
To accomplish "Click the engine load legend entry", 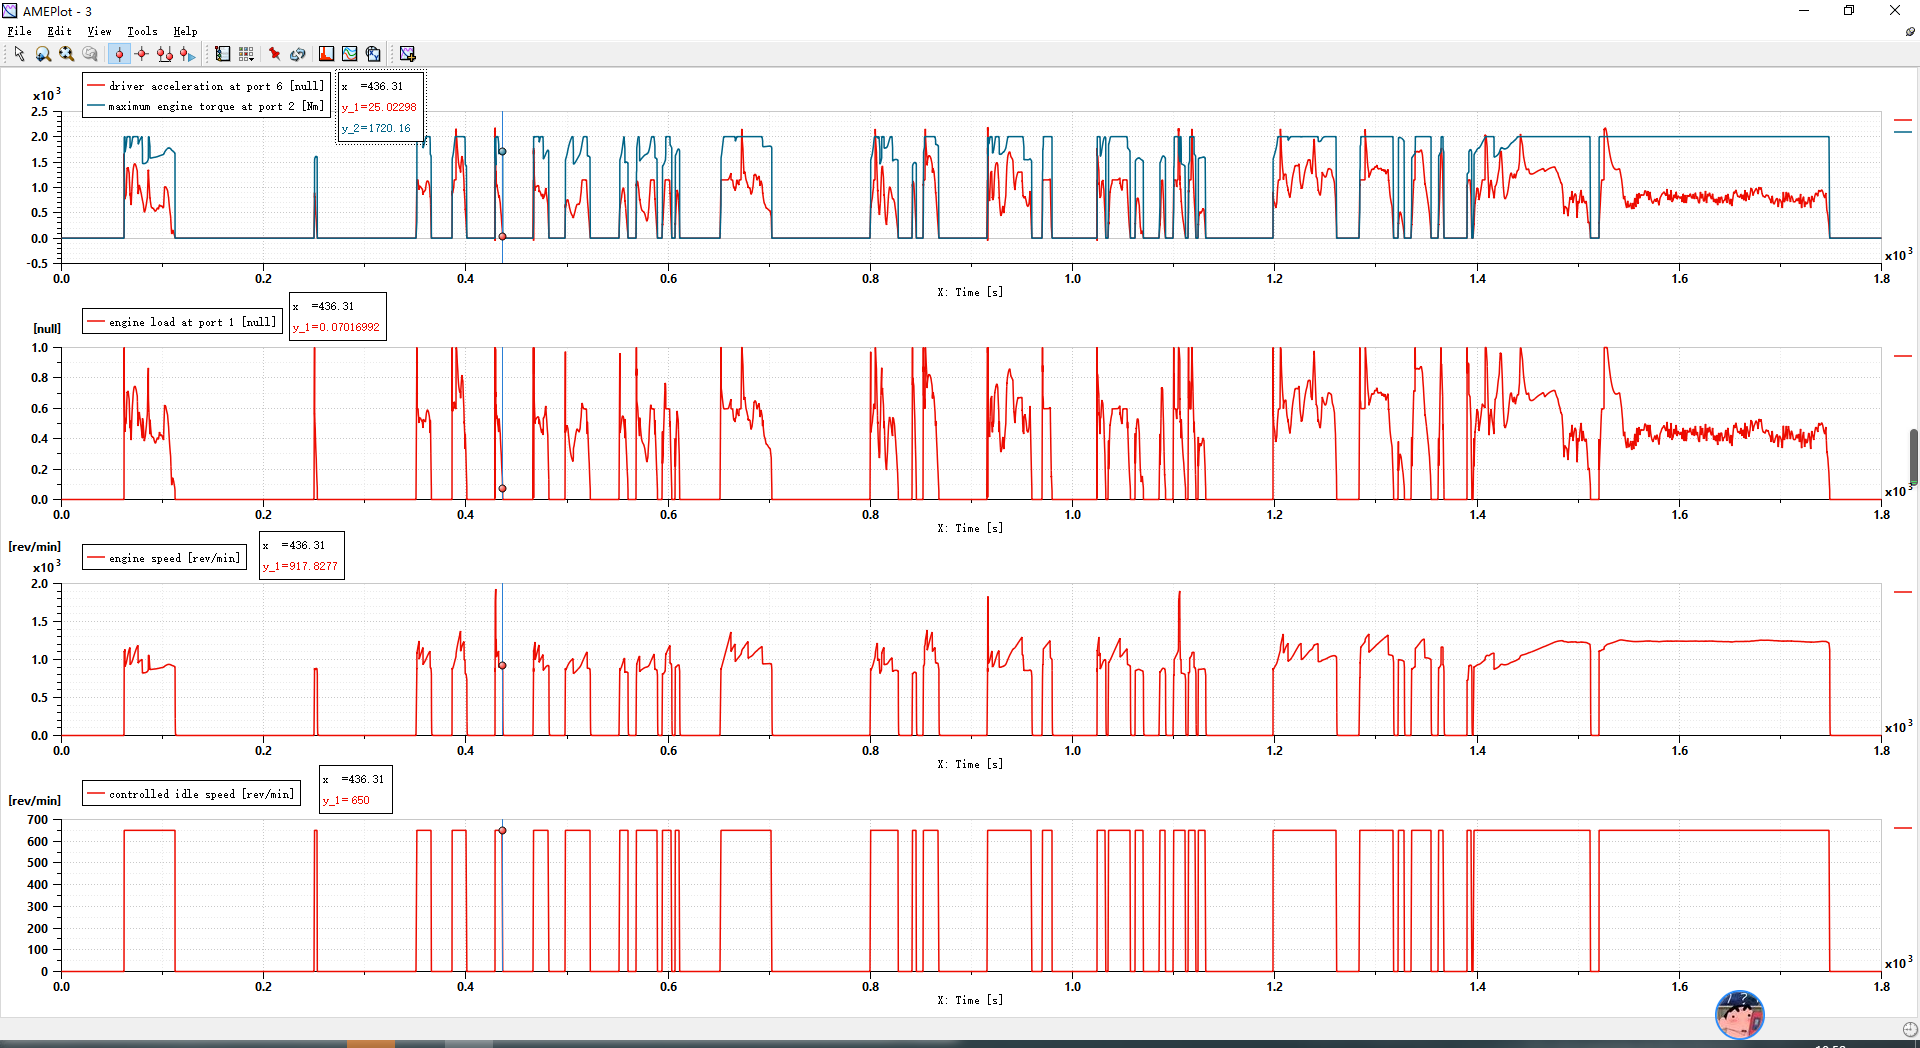I will click(181, 322).
